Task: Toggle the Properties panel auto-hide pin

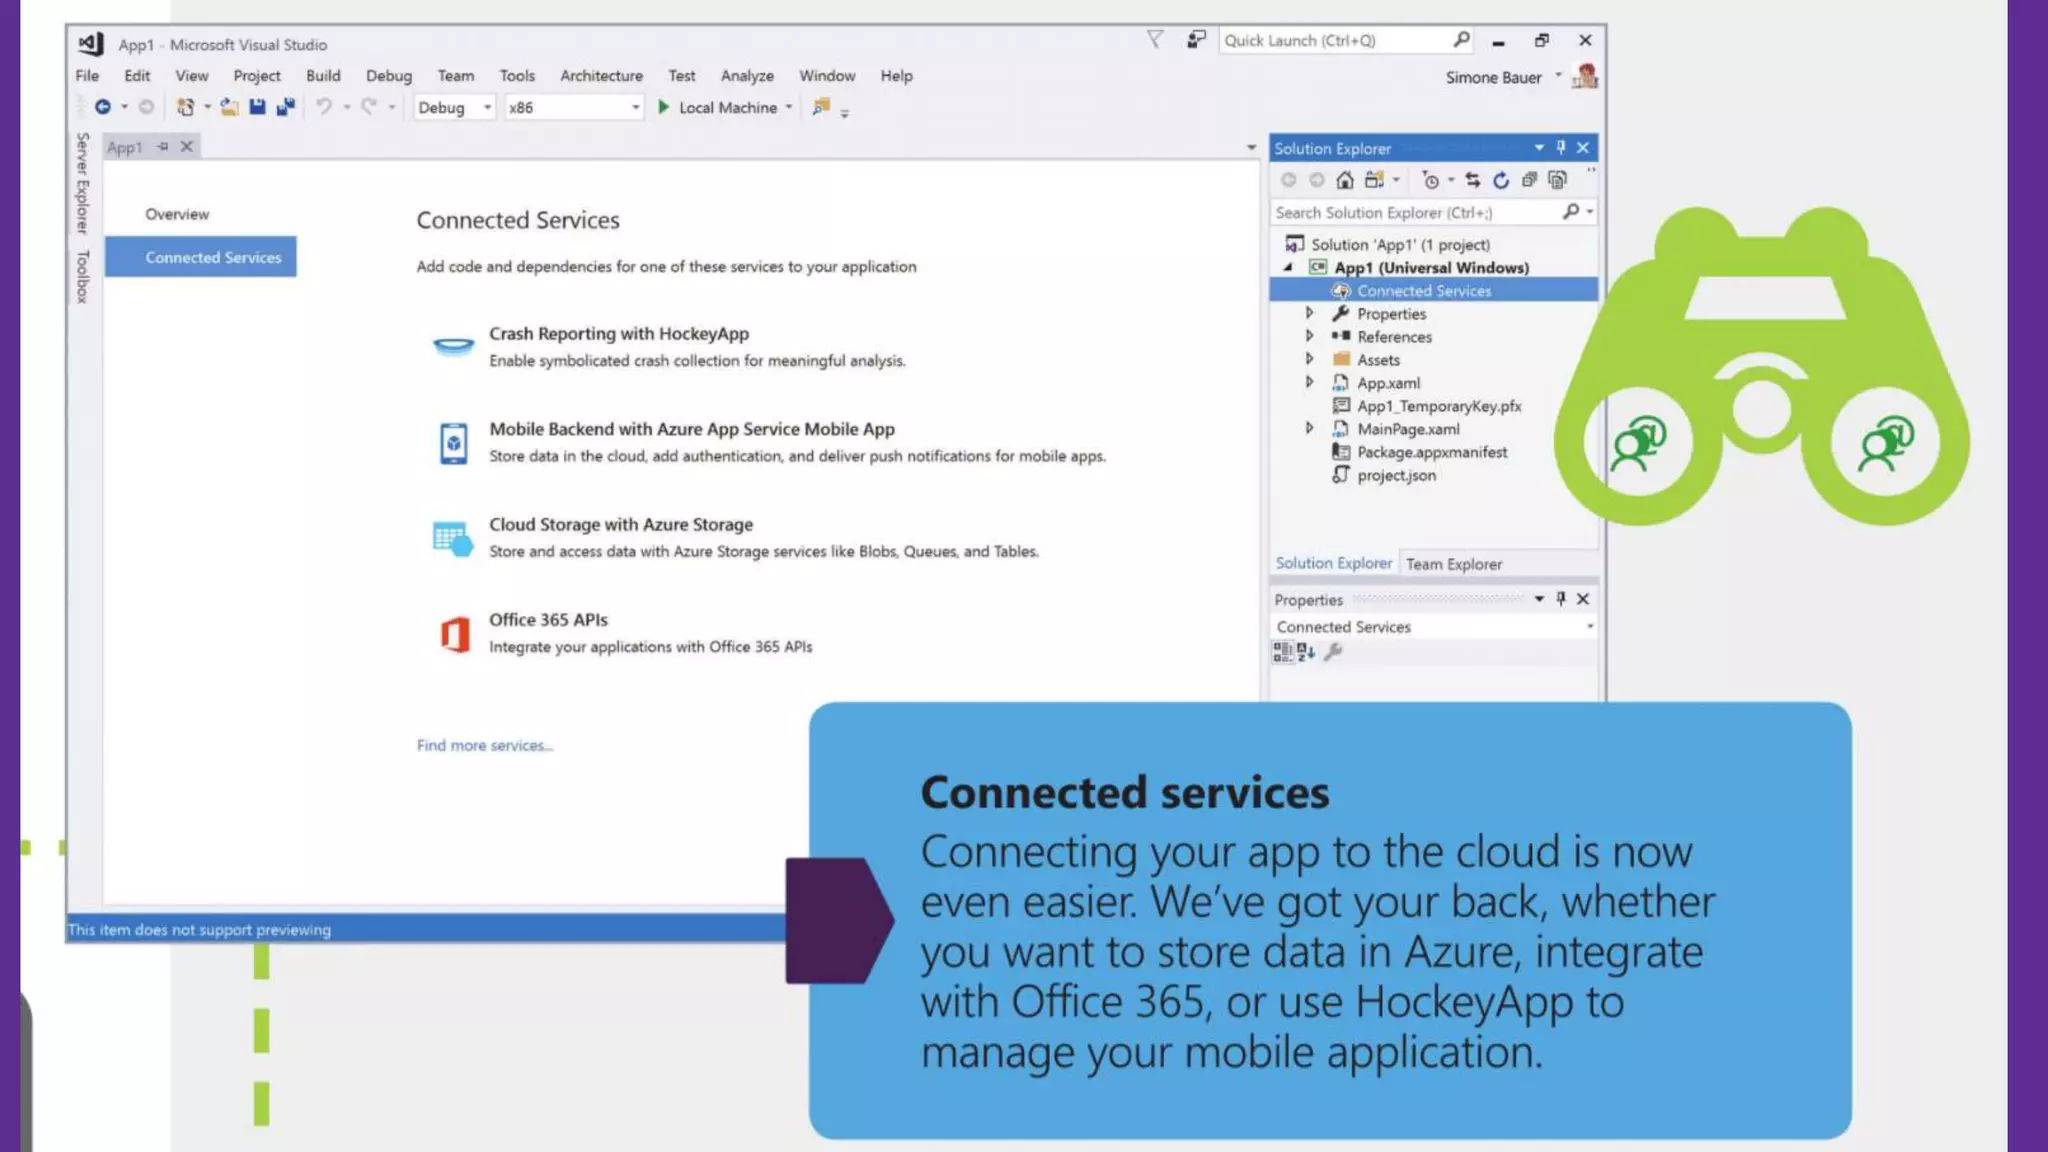Action: [1561, 599]
